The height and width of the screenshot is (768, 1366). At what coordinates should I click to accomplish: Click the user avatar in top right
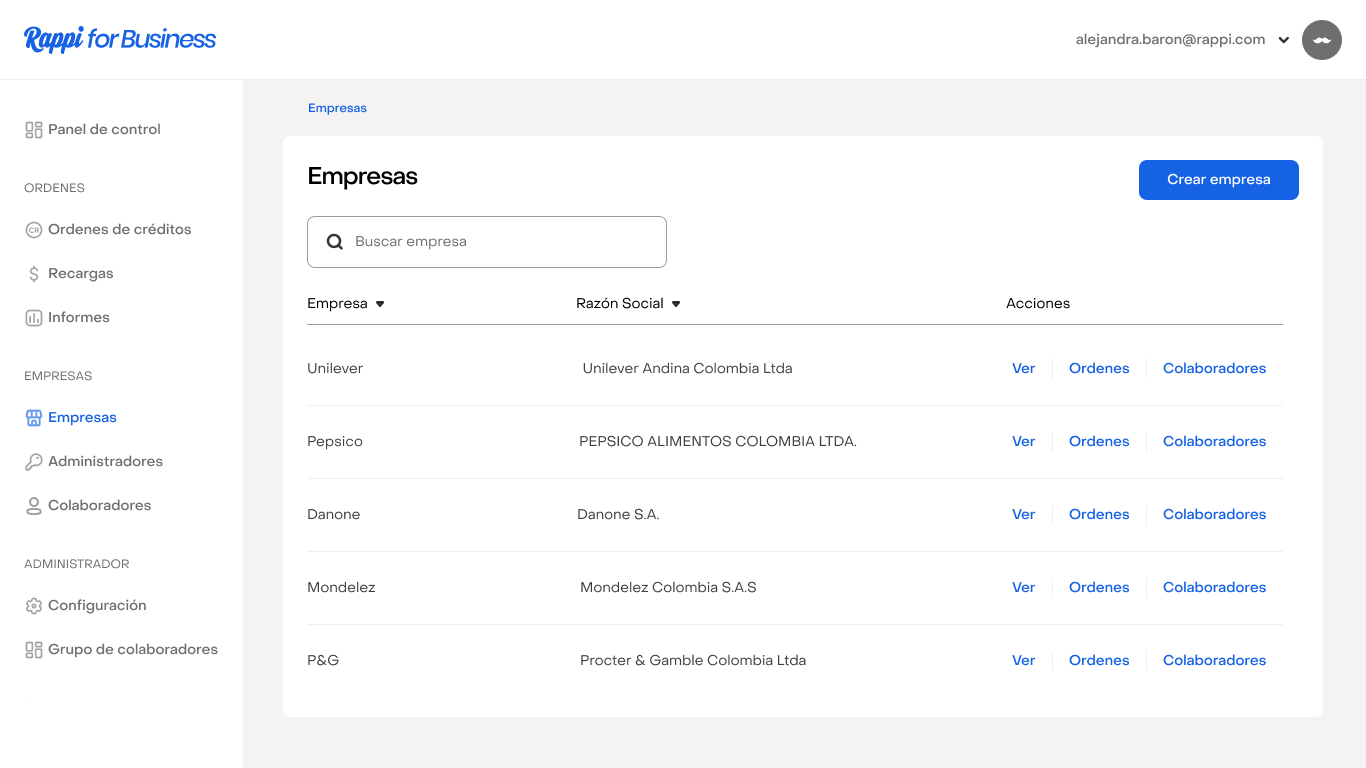(x=1321, y=40)
